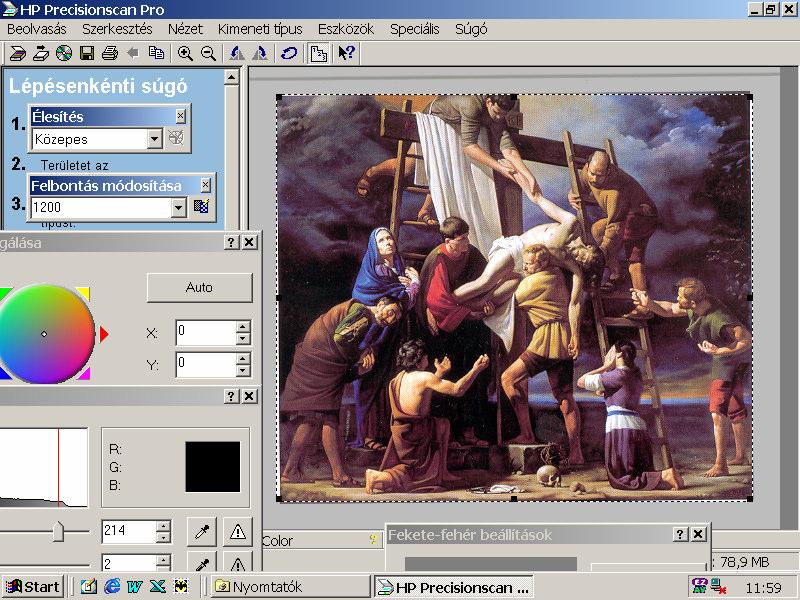
Task: Click the colorful CD disc toolbar icon
Action: point(64,53)
